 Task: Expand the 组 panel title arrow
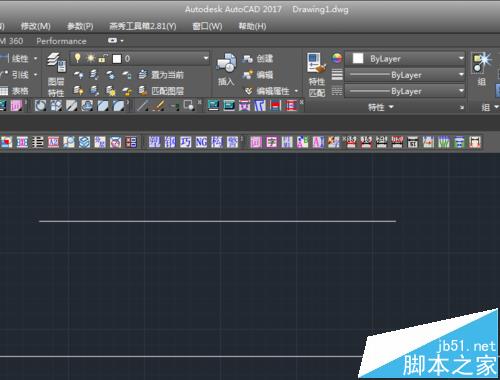(496, 107)
